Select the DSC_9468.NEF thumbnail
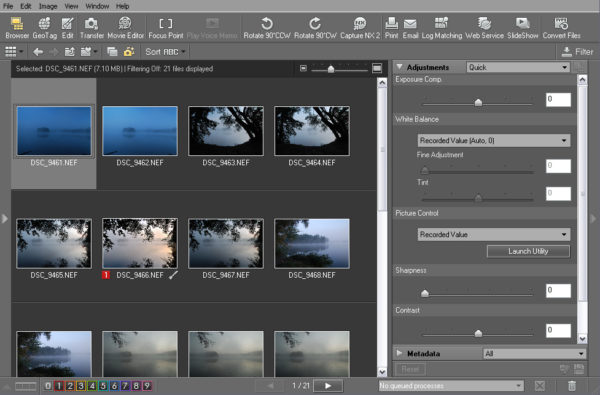This screenshot has height=395, width=600. (x=312, y=243)
